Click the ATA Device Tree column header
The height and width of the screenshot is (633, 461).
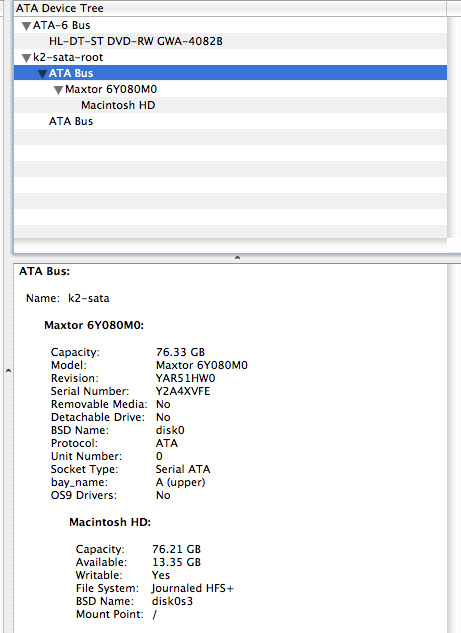click(230, 8)
